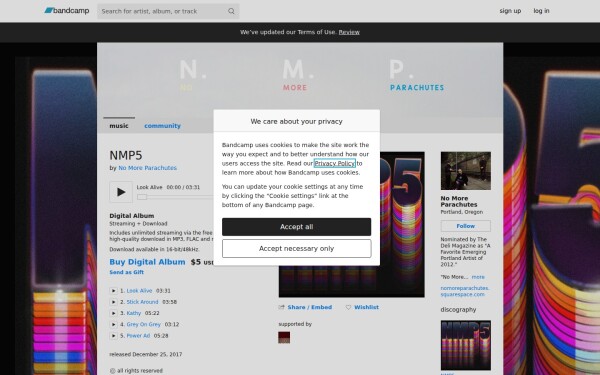Screen dimensions: 600x375
Task: Click the track progress slider handle
Action: coord(142,197)
